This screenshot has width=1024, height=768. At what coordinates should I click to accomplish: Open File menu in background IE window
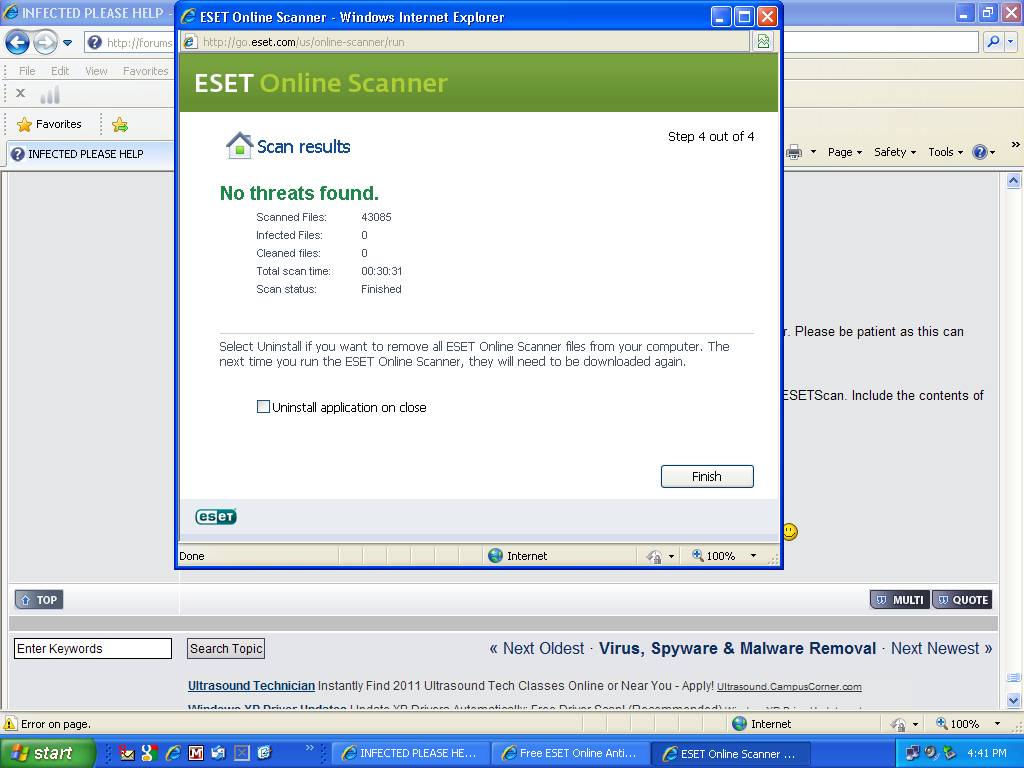(27, 71)
